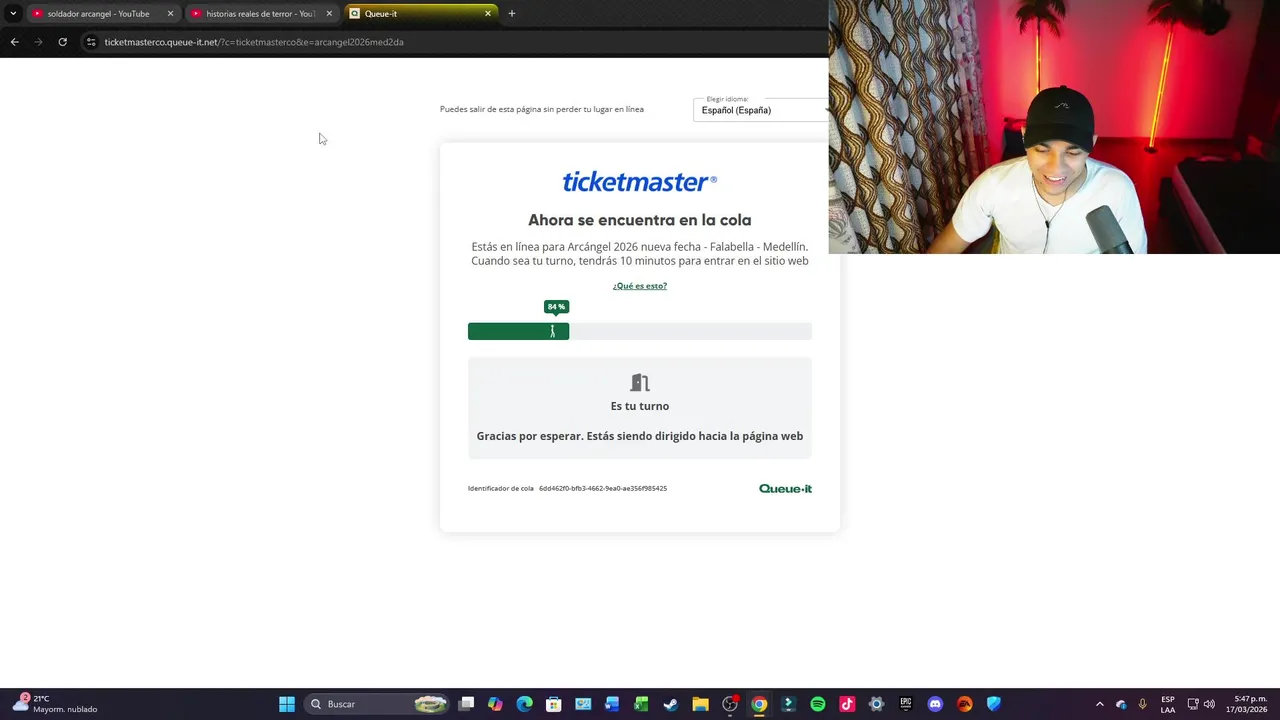Switch to historias reales de terror tab

(260, 14)
